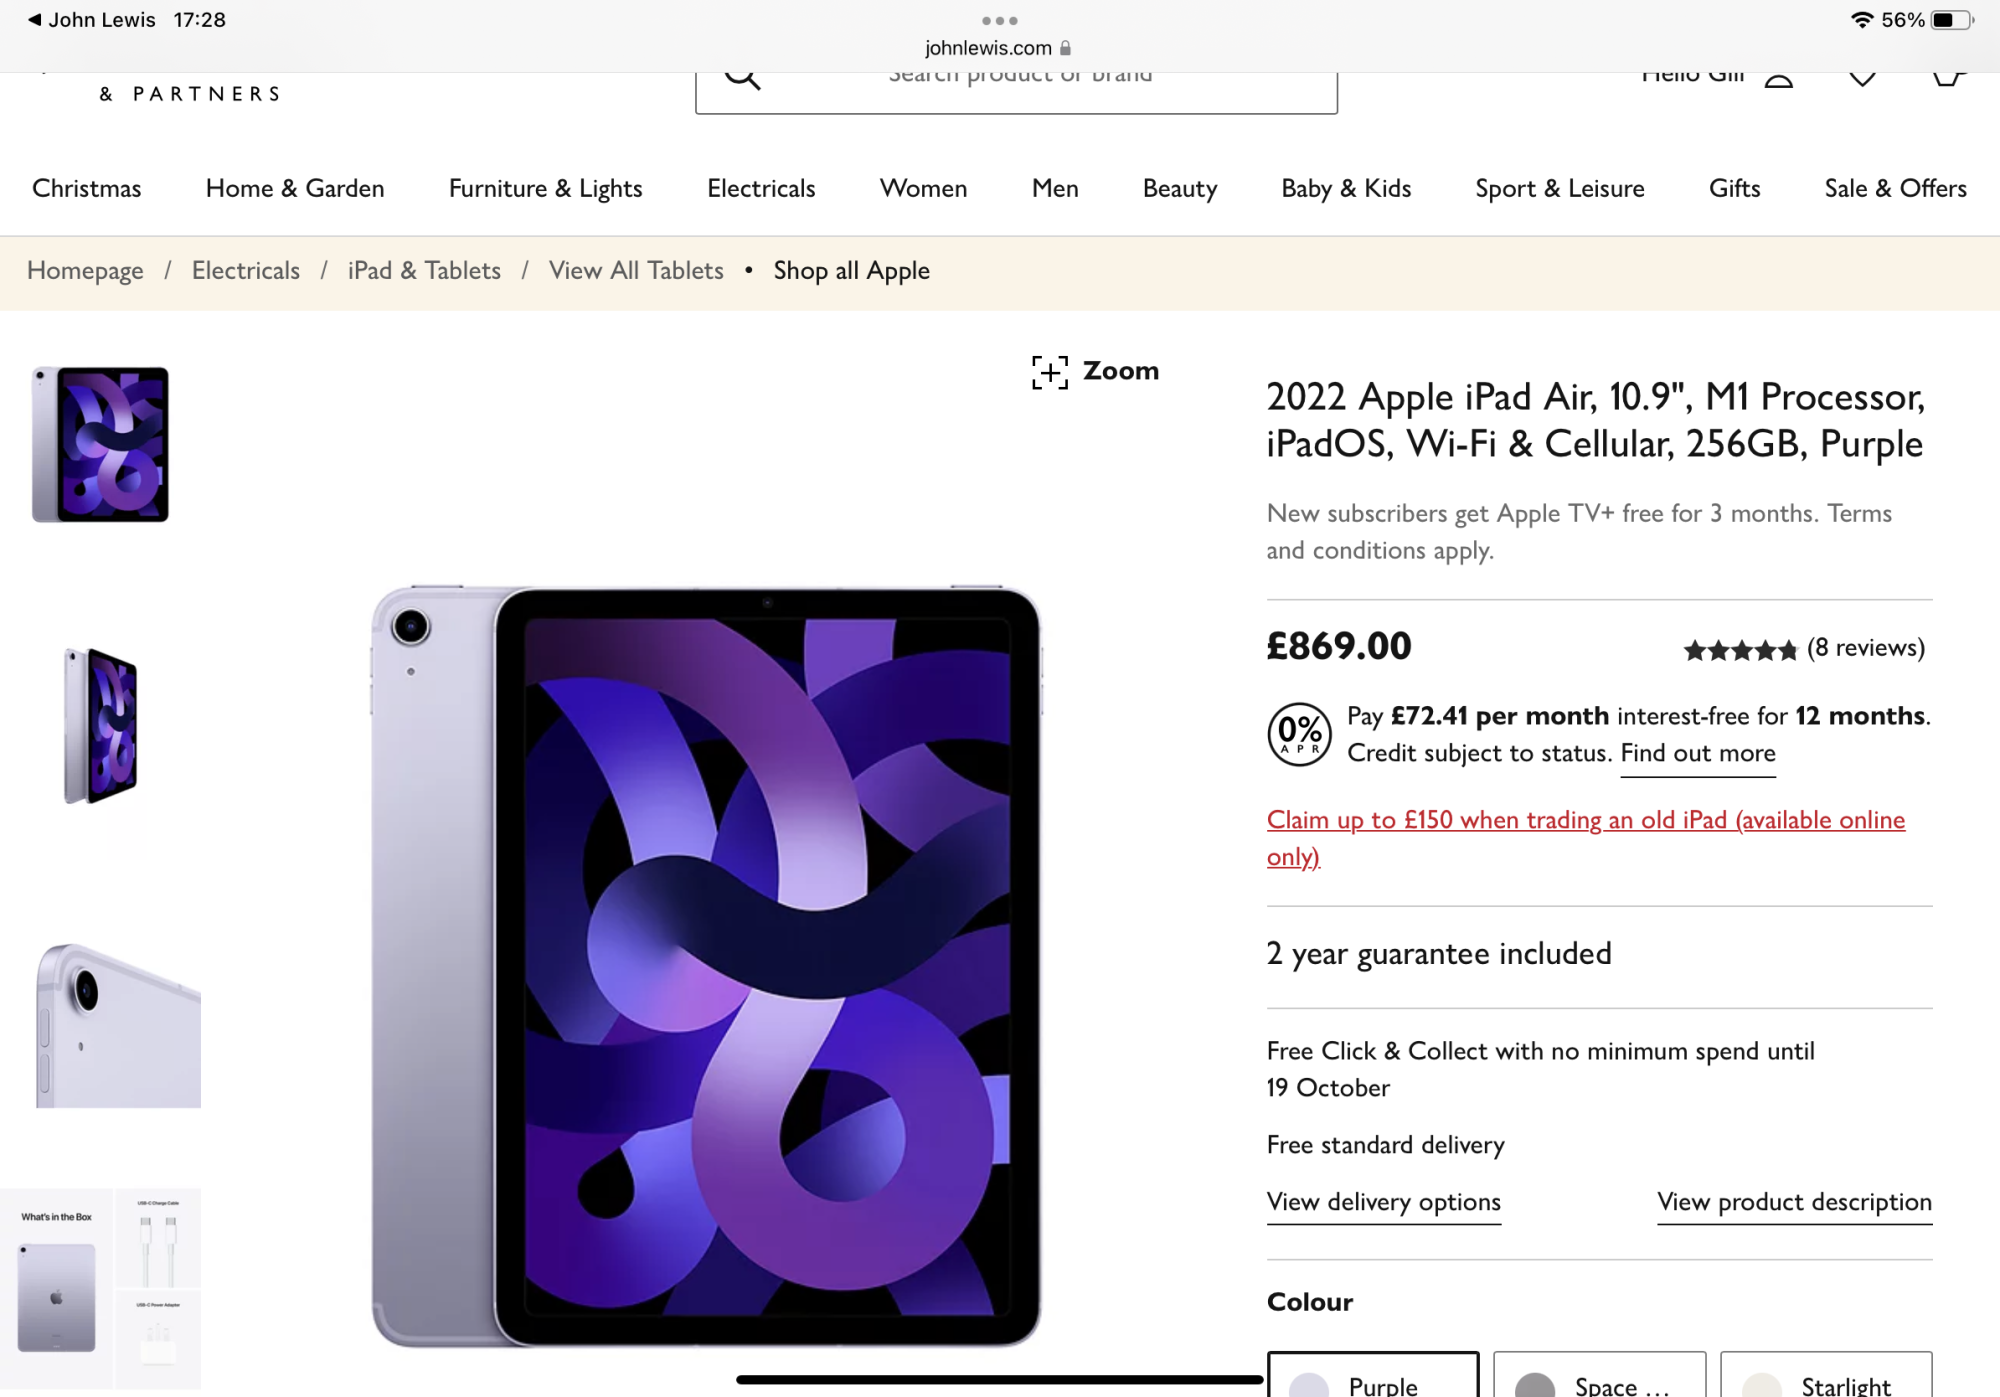This screenshot has width=2000, height=1397.
Task: Click the Zoom image icon
Action: point(1050,372)
